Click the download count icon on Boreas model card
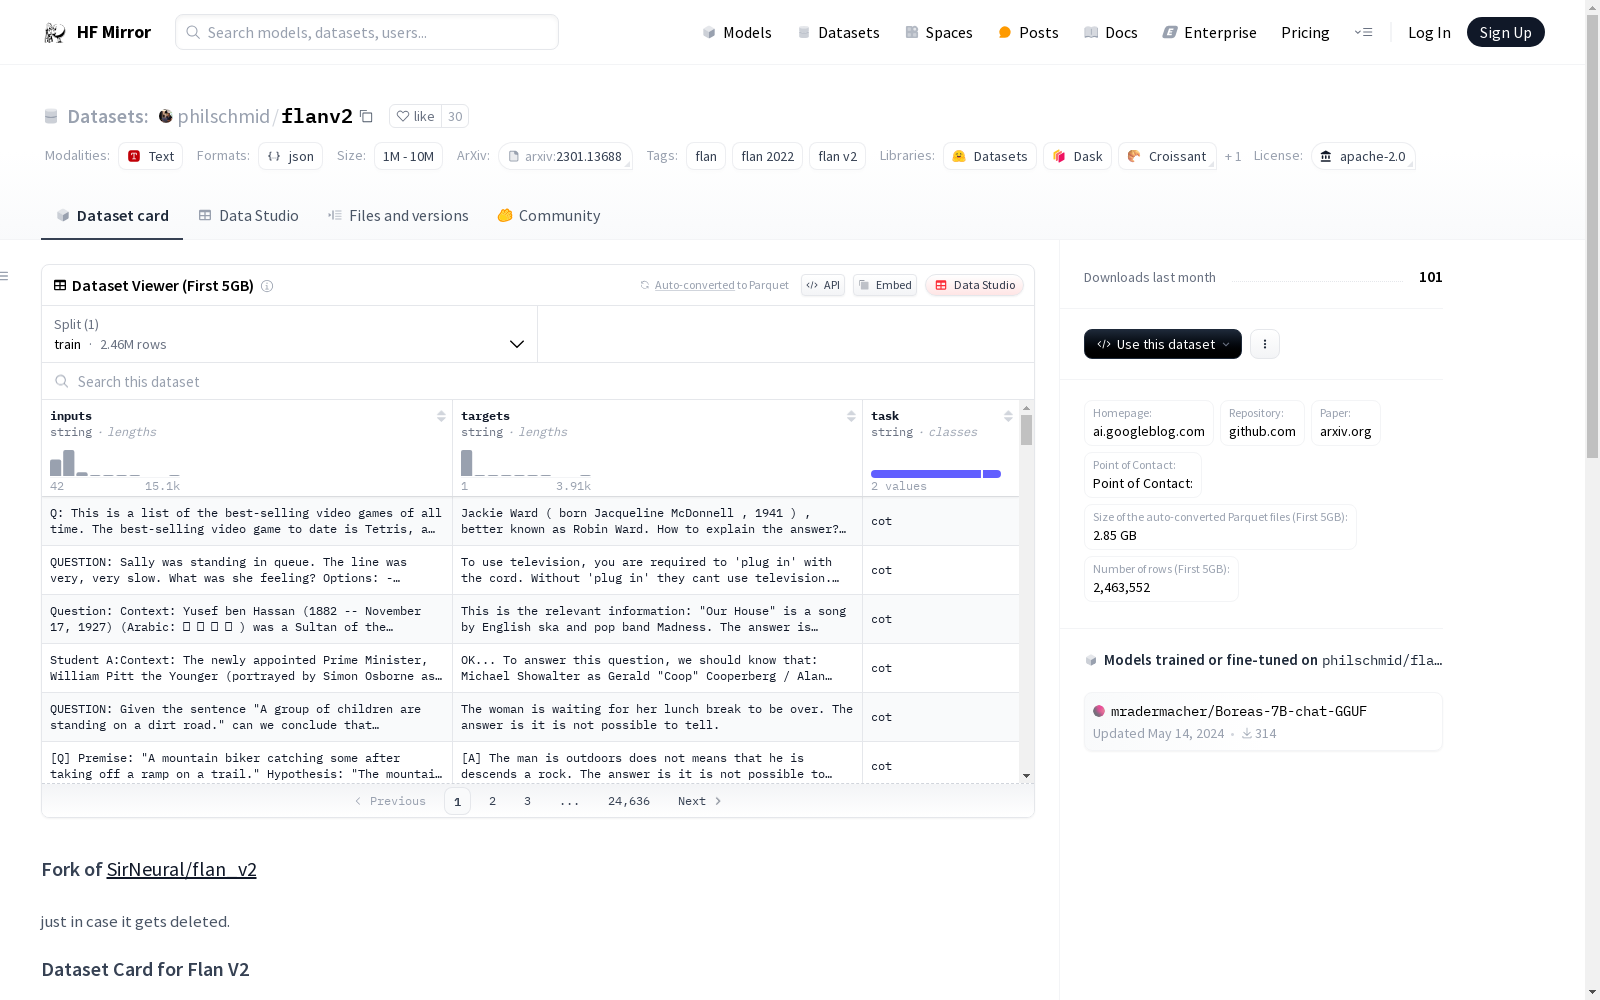The height and width of the screenshot is (1000, 1600). click(x=1247, y=733)
